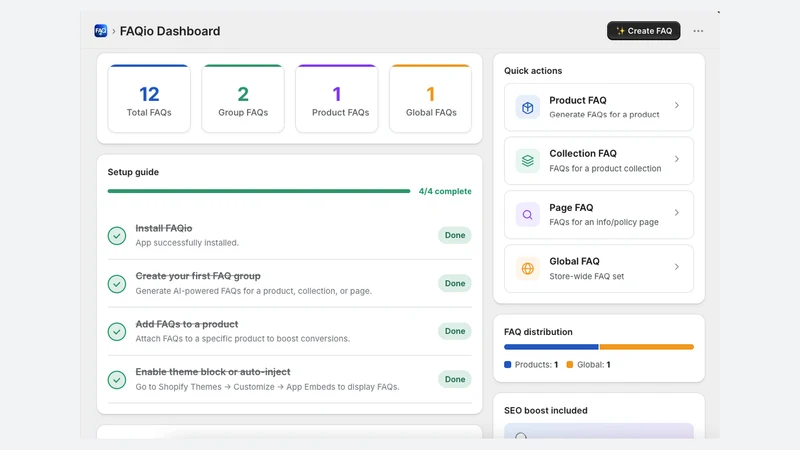Click 'App successfully installed.' text

click(x=187, y=243)
